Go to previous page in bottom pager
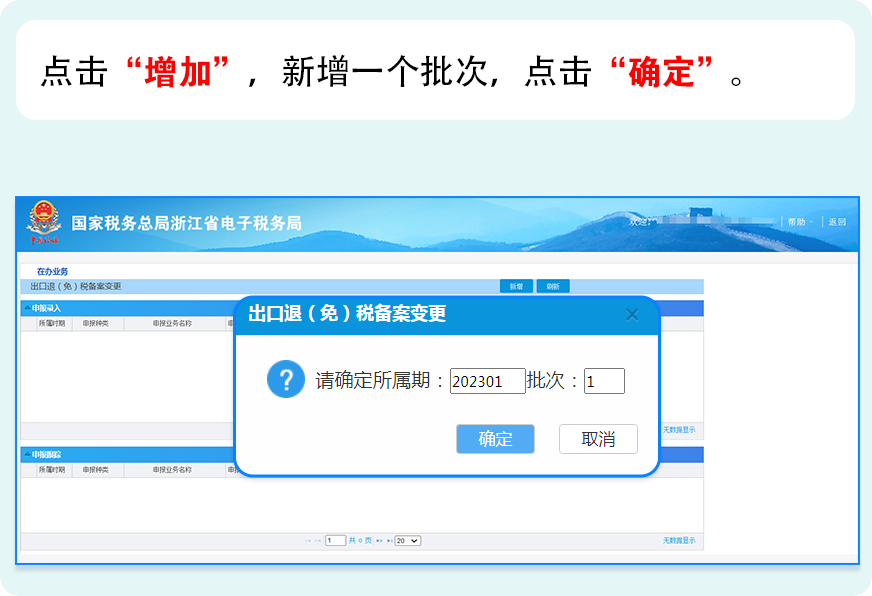Image resolution: width=872 pixels, height=596 pixels. point(318,540)
